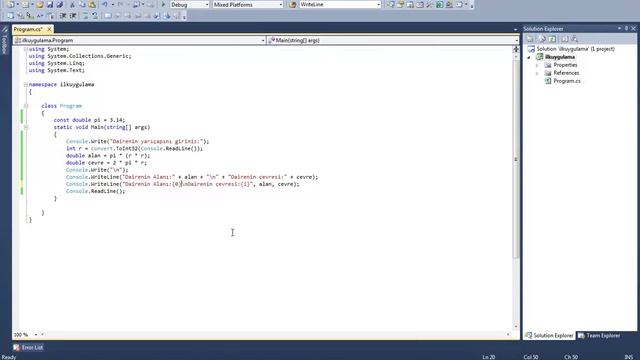Viewport: 640px width, 360px height.
Task: Click the Increase Indent icon
Action: pyautogui.click(x=73, y=16)
